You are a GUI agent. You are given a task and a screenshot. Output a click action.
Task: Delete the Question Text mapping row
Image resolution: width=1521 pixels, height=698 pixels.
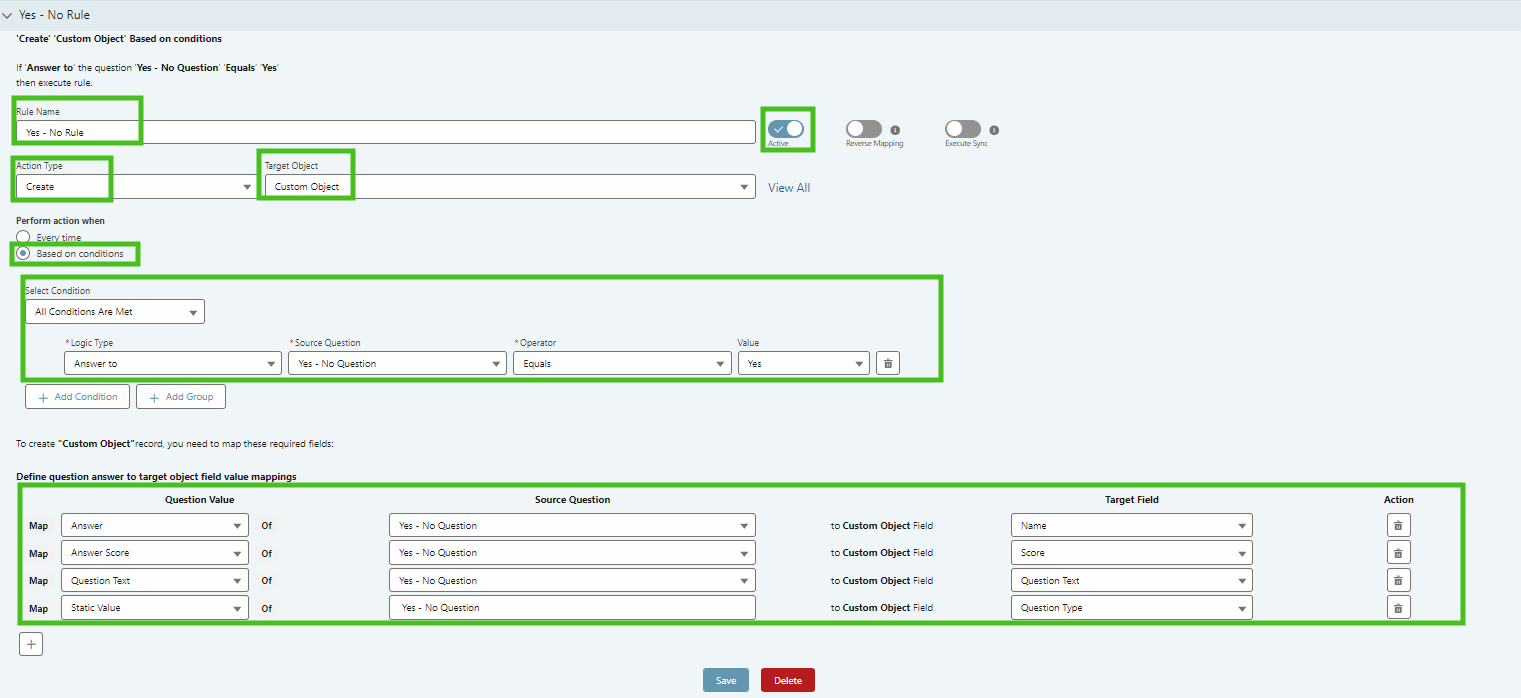tap(1398, 581)
